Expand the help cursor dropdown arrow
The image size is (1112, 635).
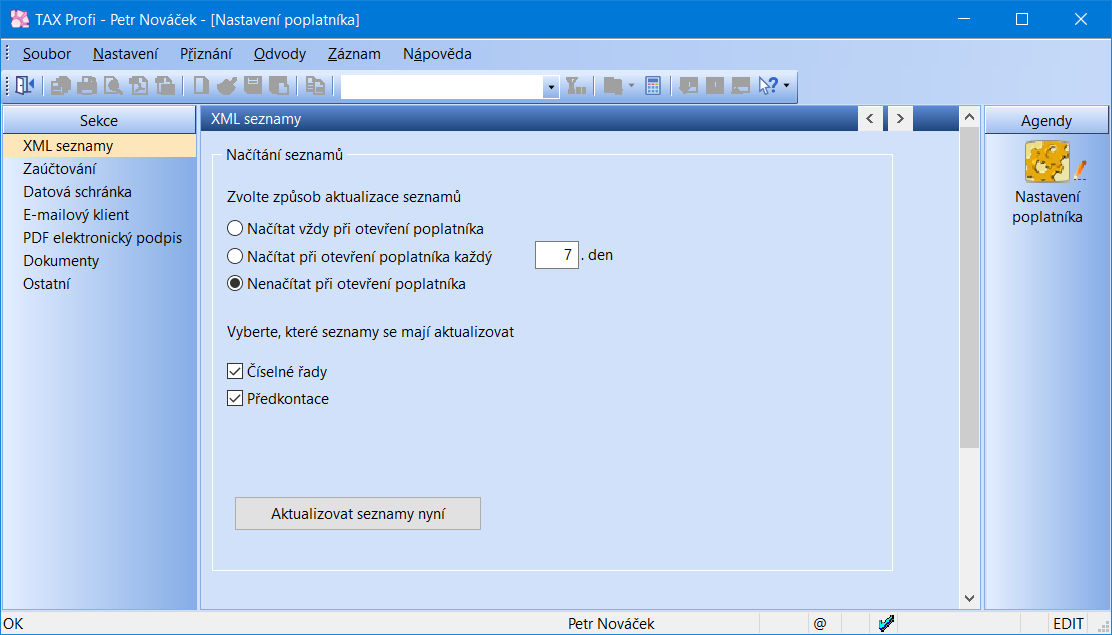click(x=786, y=86)
